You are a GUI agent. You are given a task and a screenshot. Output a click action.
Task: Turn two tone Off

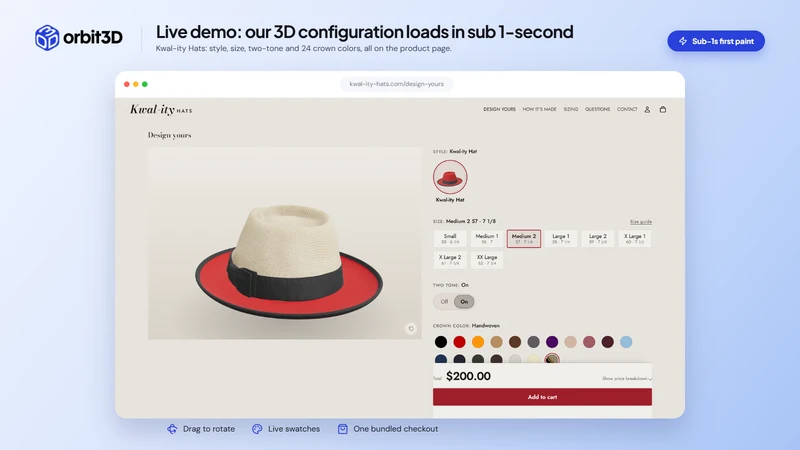pyautogui.click(x=444, y=302)
